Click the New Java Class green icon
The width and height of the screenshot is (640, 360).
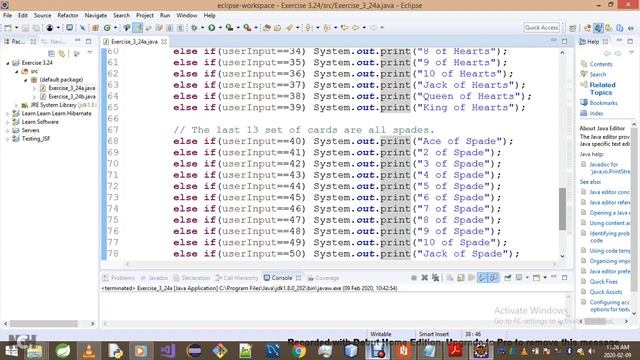[x=107, y=28]
